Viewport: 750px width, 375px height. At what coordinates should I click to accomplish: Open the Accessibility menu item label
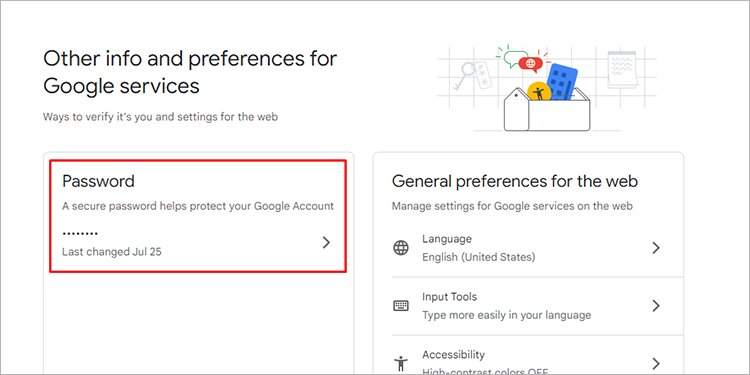pos(453,354)
